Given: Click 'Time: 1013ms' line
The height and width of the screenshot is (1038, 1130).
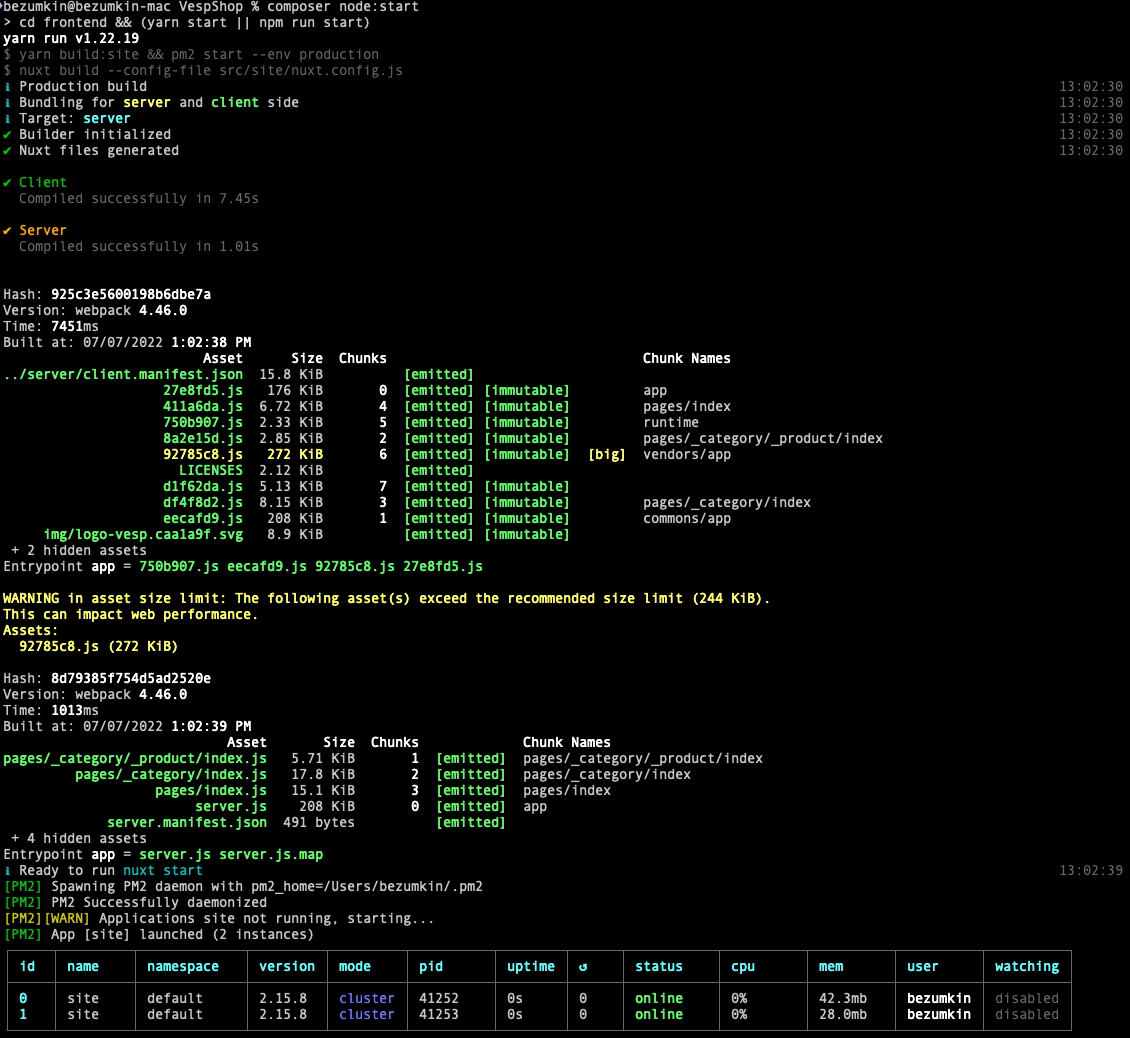Looking at the screenshot, I should [x=50, y=710].
